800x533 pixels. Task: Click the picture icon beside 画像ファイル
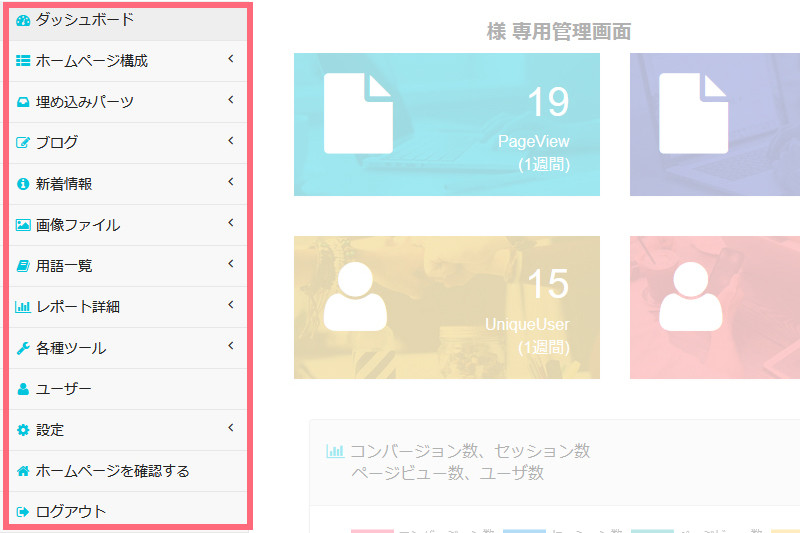point(23,225)
